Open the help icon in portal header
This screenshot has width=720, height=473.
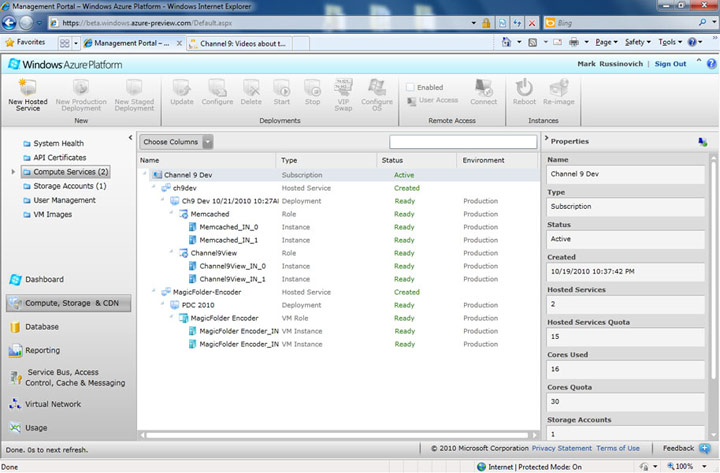pos(711,64)
